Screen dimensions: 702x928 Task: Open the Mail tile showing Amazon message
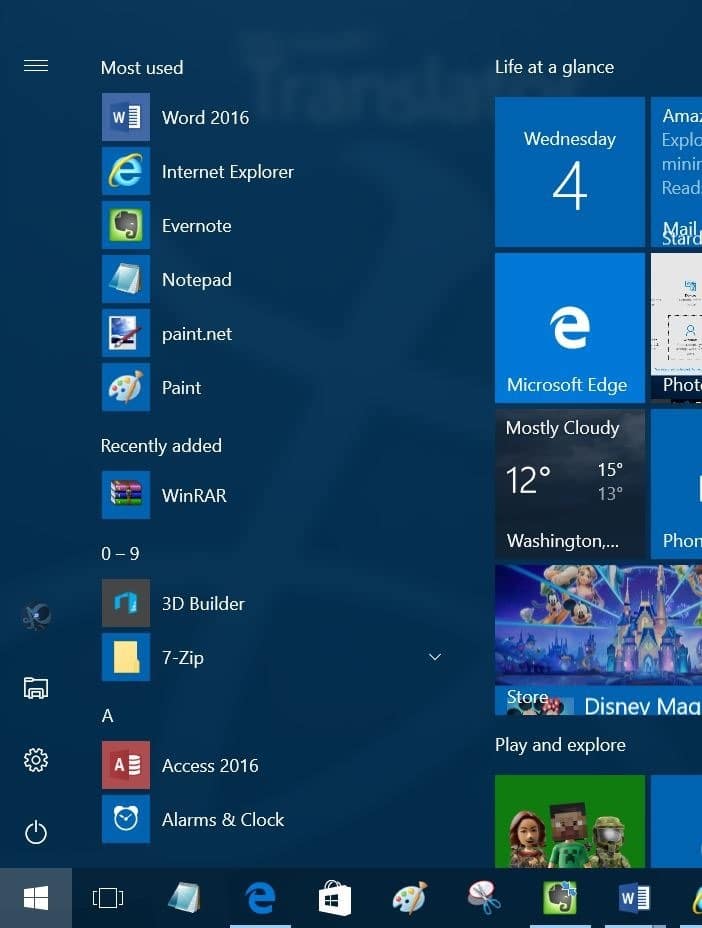(676, 172)
